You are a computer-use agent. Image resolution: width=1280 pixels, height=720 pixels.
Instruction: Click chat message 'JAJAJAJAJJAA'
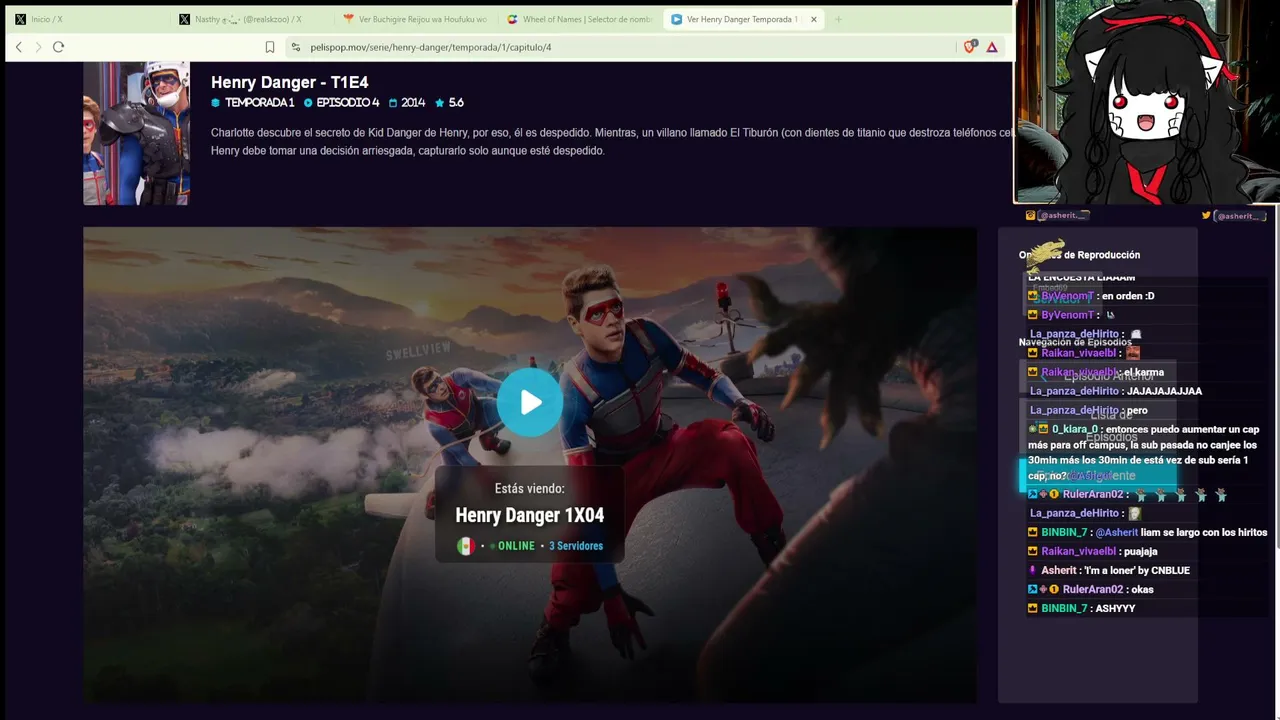[1164, 391]
